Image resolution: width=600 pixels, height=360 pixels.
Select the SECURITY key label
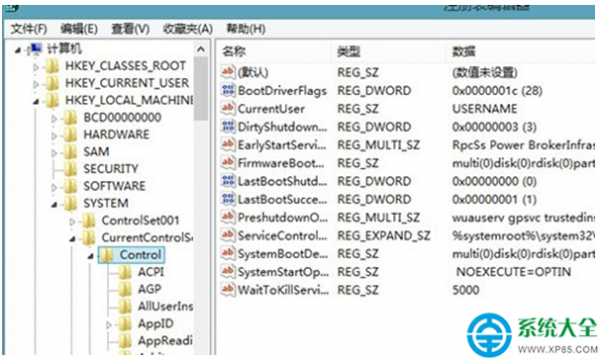pyautogui.click(x=111, y=169)
